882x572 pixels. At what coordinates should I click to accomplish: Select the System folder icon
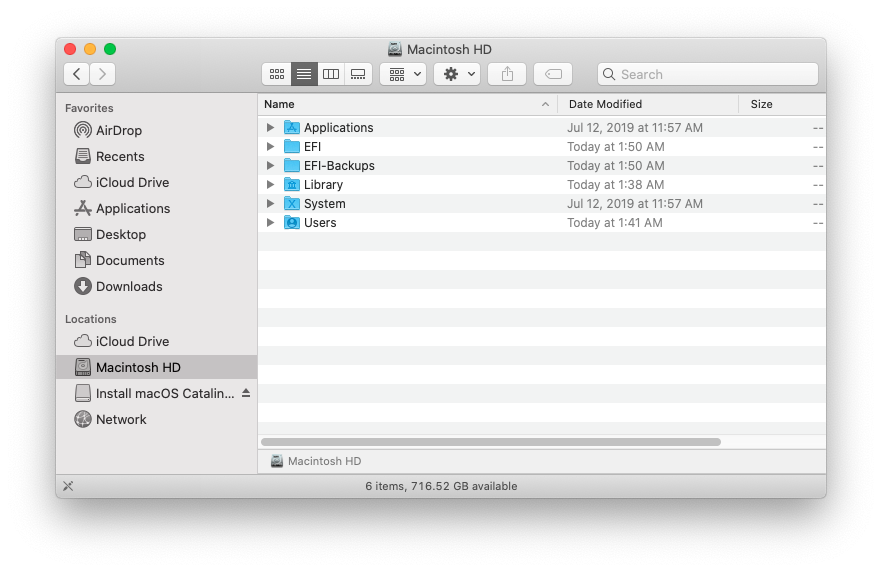pos(291,204)
